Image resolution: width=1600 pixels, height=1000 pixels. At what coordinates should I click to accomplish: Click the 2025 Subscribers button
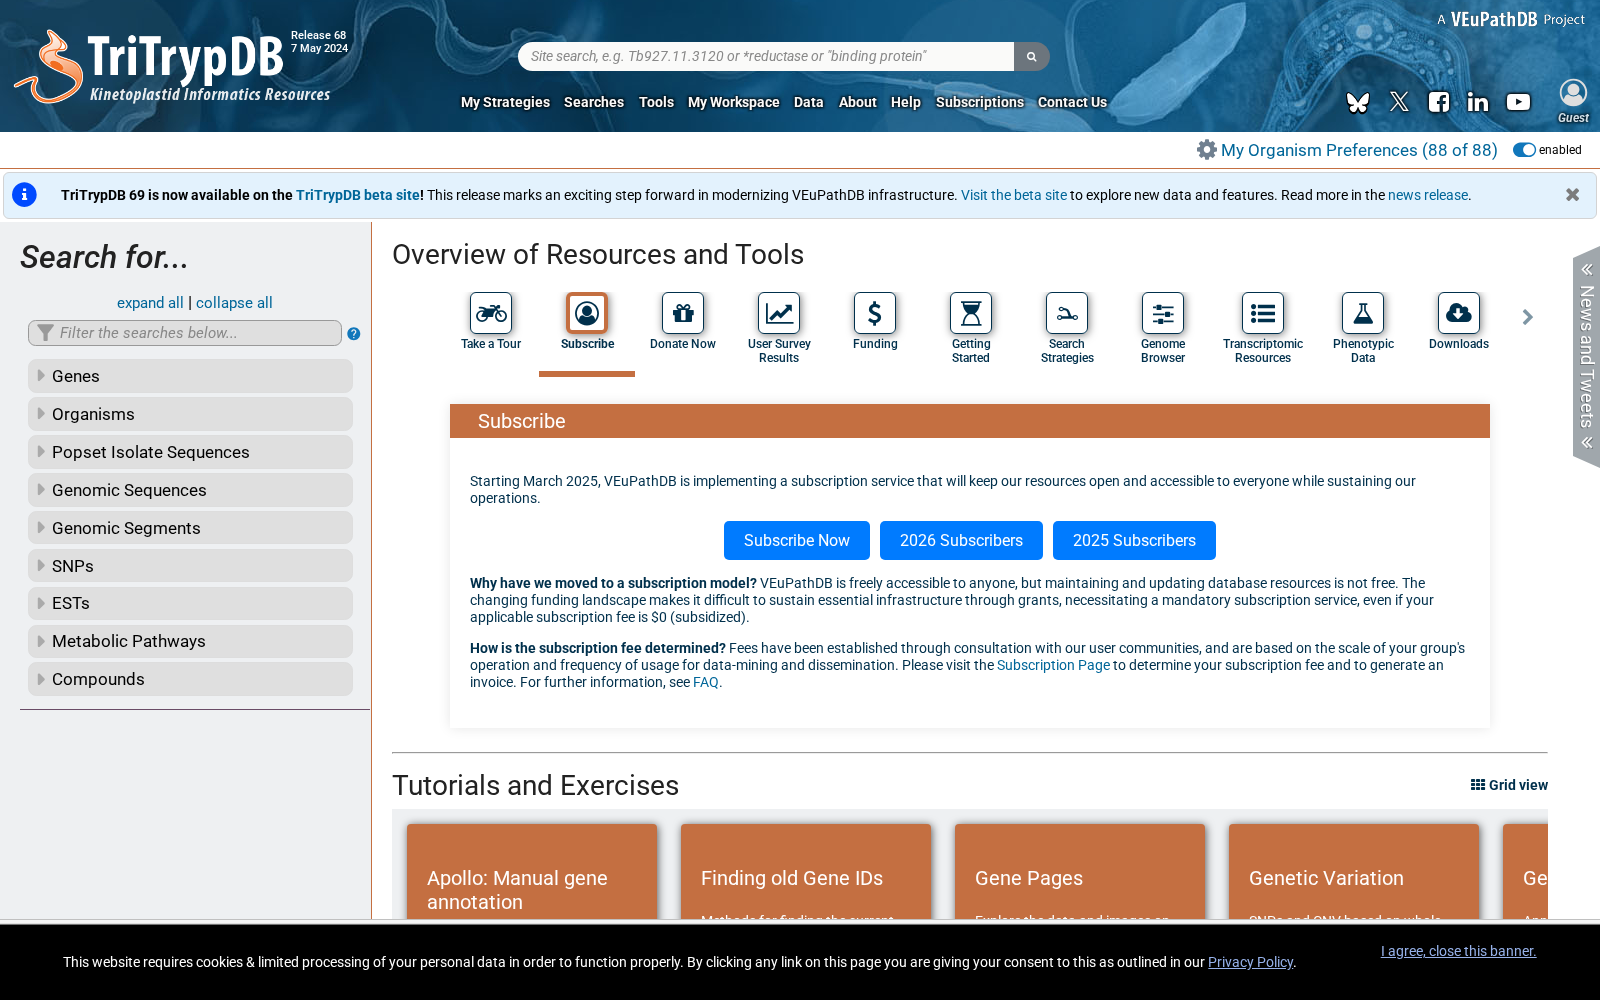click(x=1134, y=540)
